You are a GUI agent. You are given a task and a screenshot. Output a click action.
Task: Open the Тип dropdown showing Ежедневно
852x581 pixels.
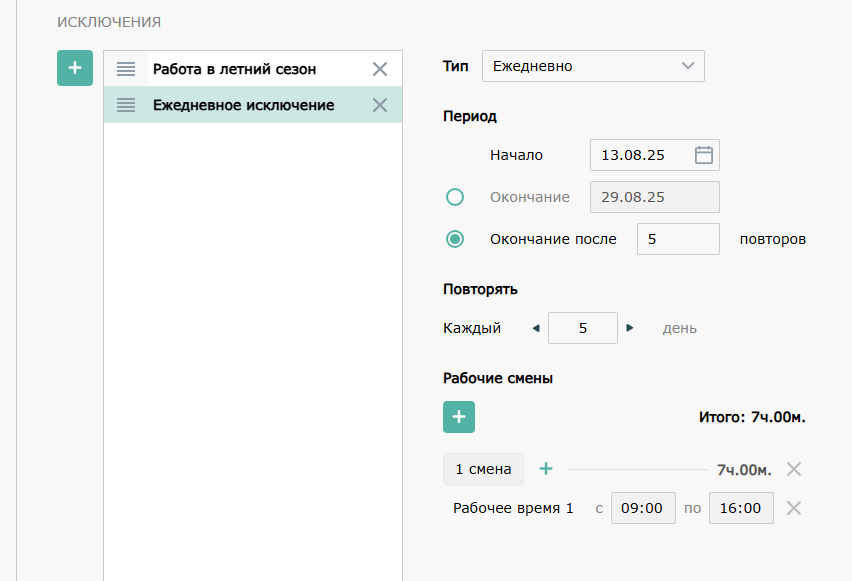click(593, 66)
